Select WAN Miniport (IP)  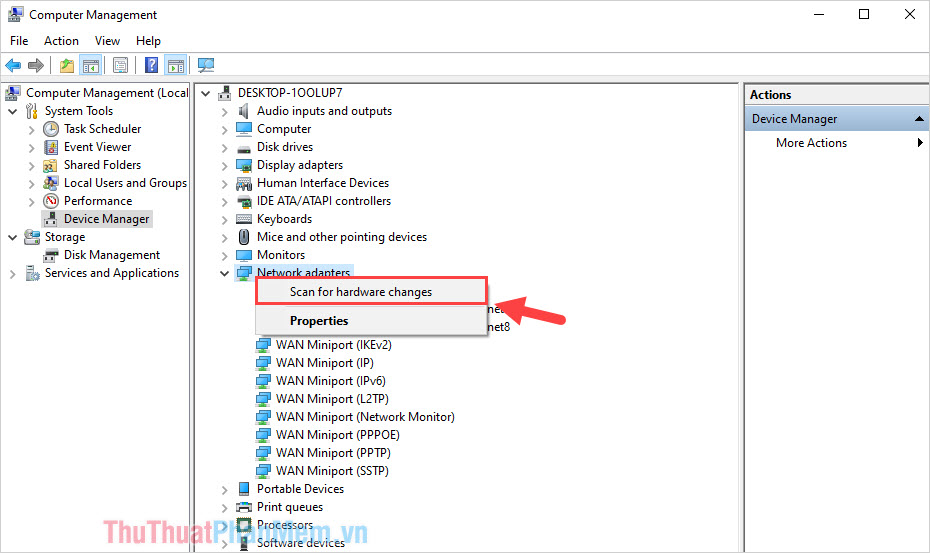[324, 363]
